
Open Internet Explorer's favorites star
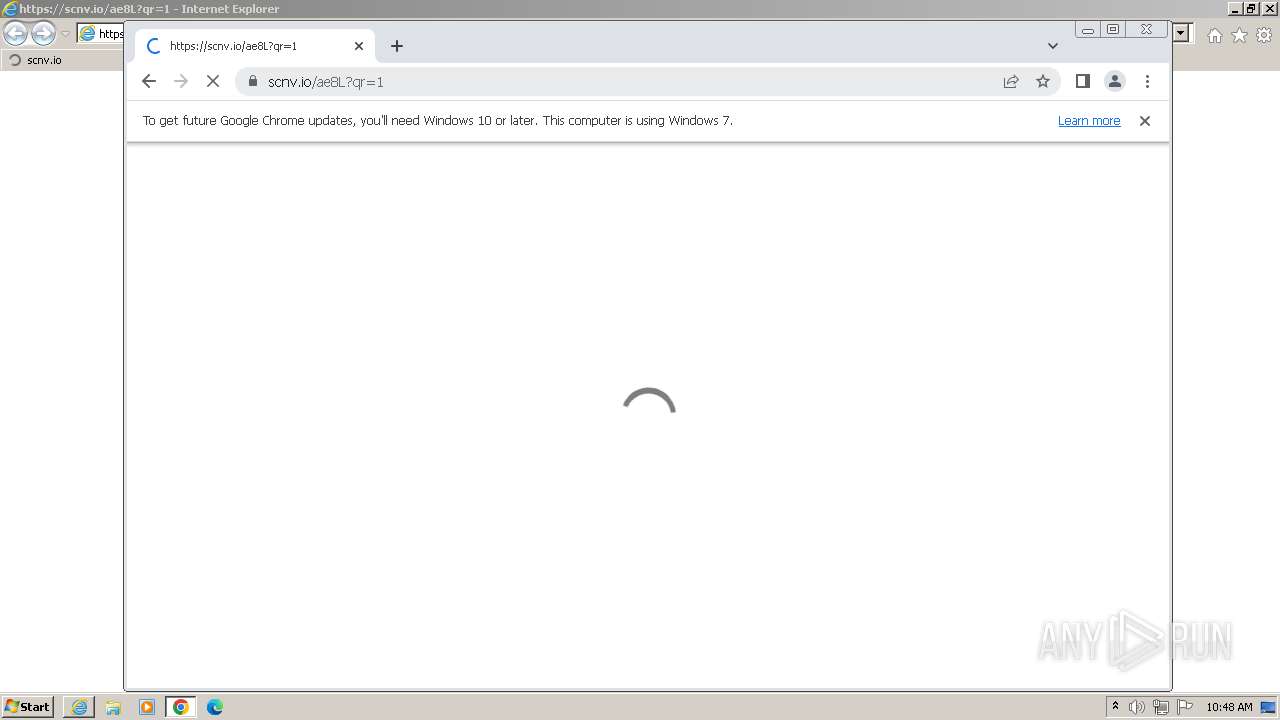pos(1239,35)
